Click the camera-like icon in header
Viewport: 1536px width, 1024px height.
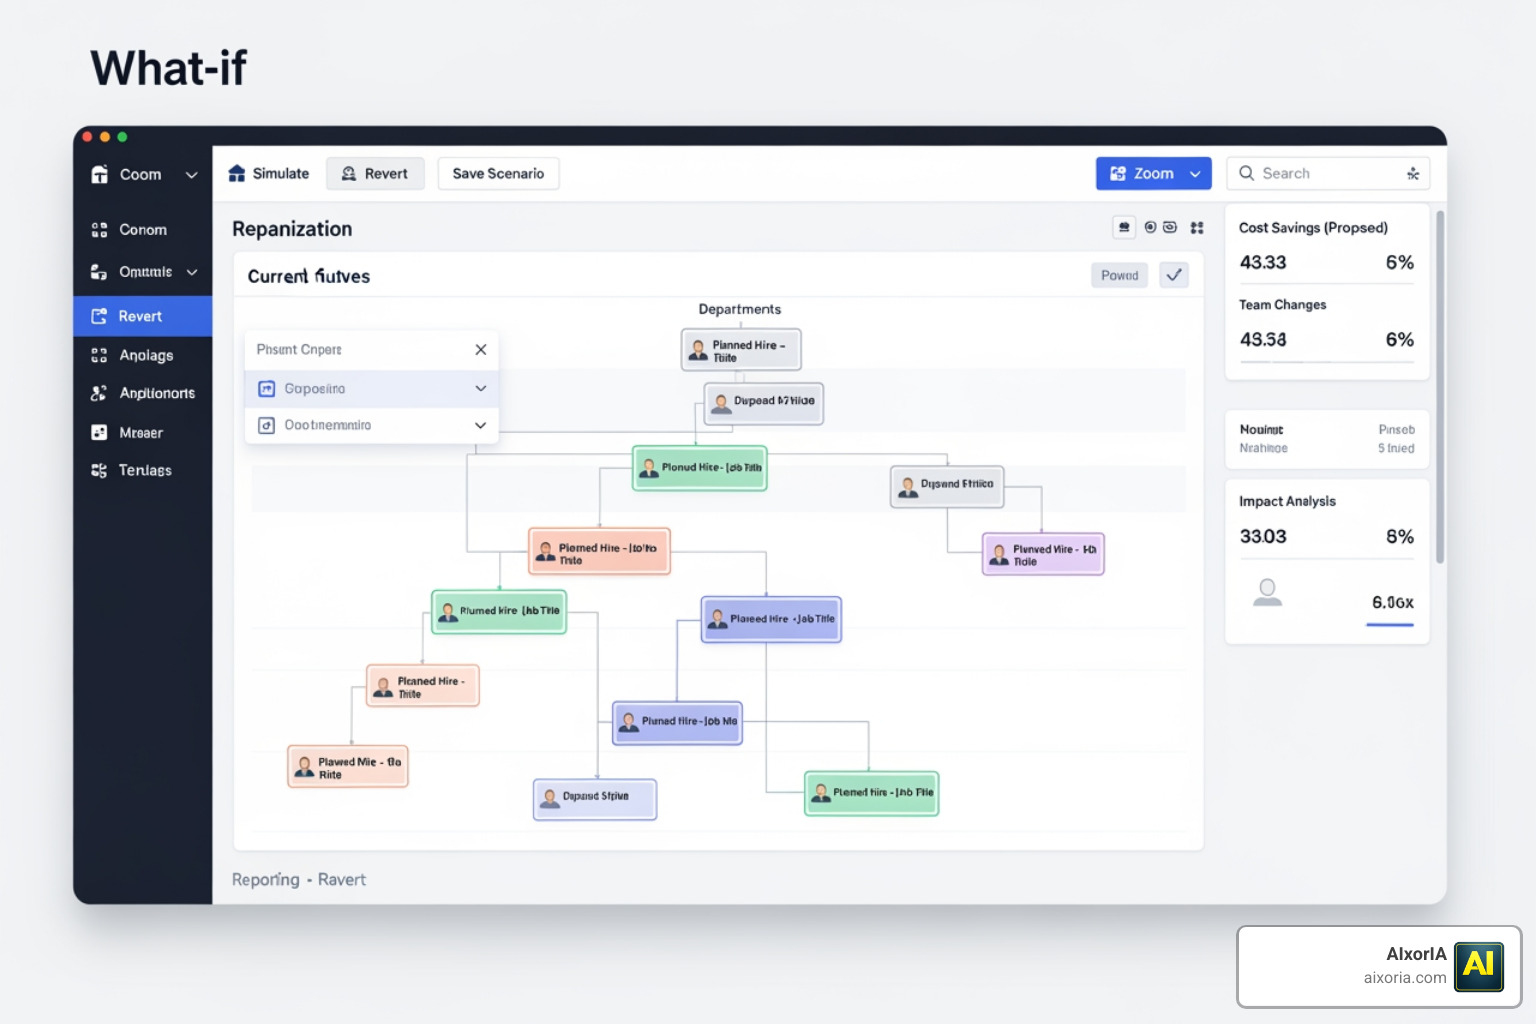[x=1170, y=228]
